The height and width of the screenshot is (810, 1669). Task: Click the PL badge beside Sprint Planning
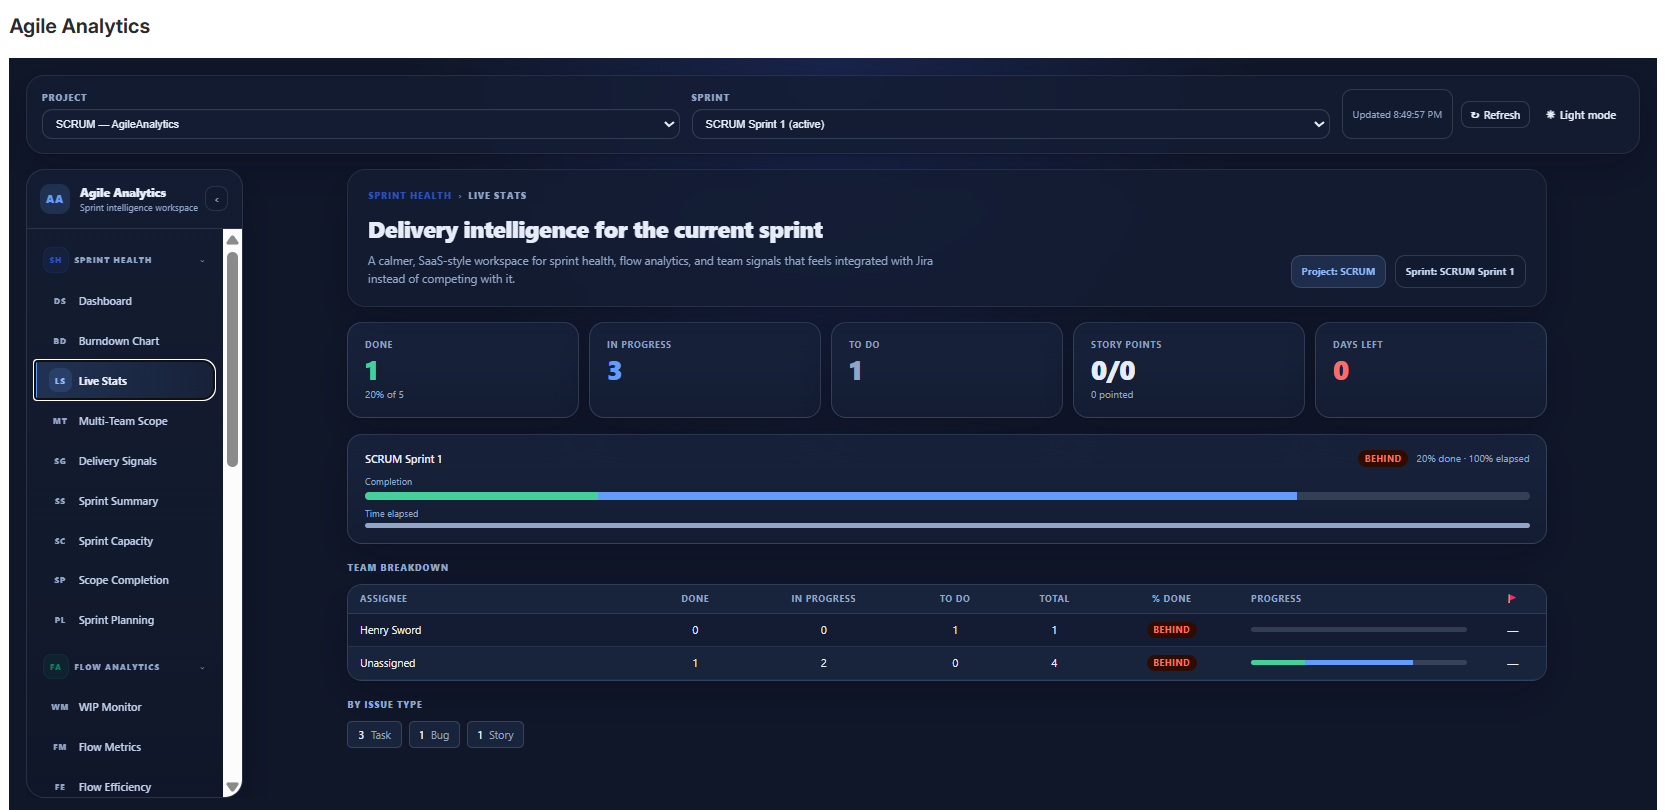(x=60, y=620)
